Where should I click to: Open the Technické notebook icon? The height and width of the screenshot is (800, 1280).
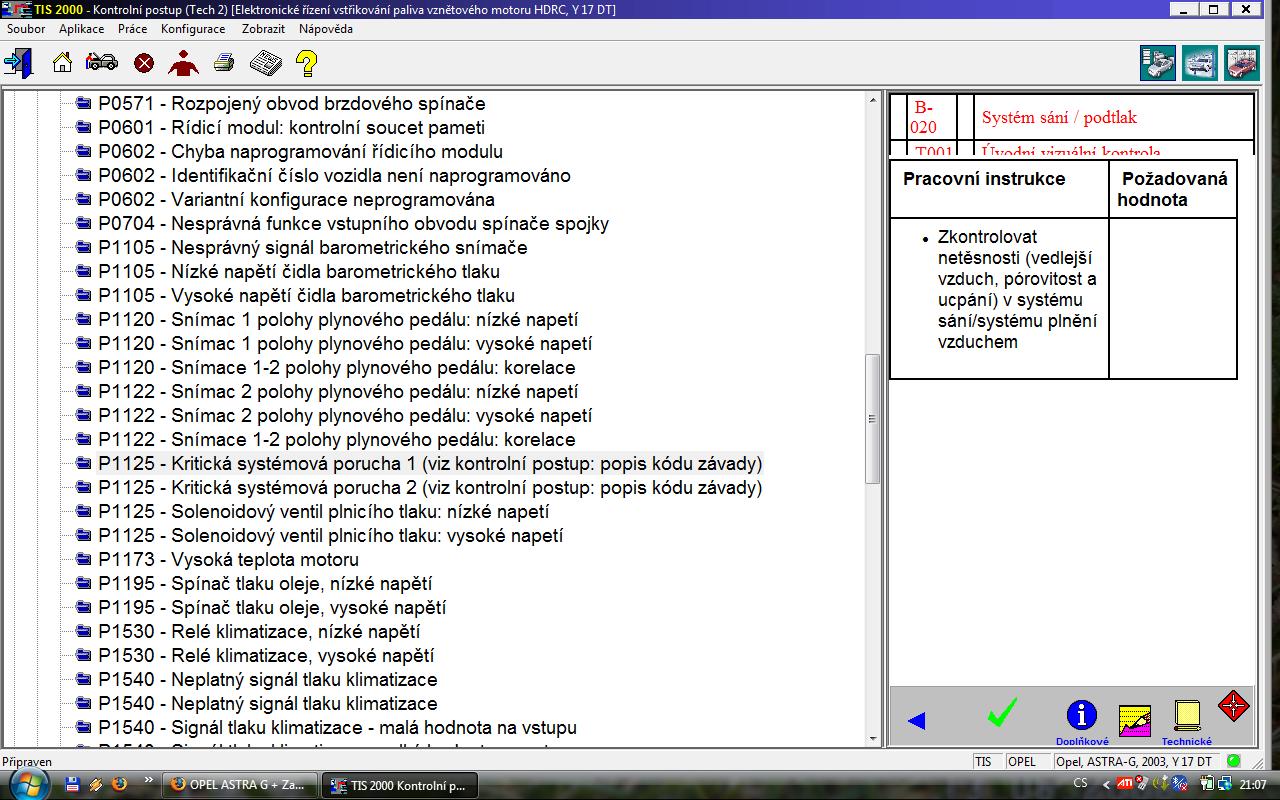point(1187,716)
